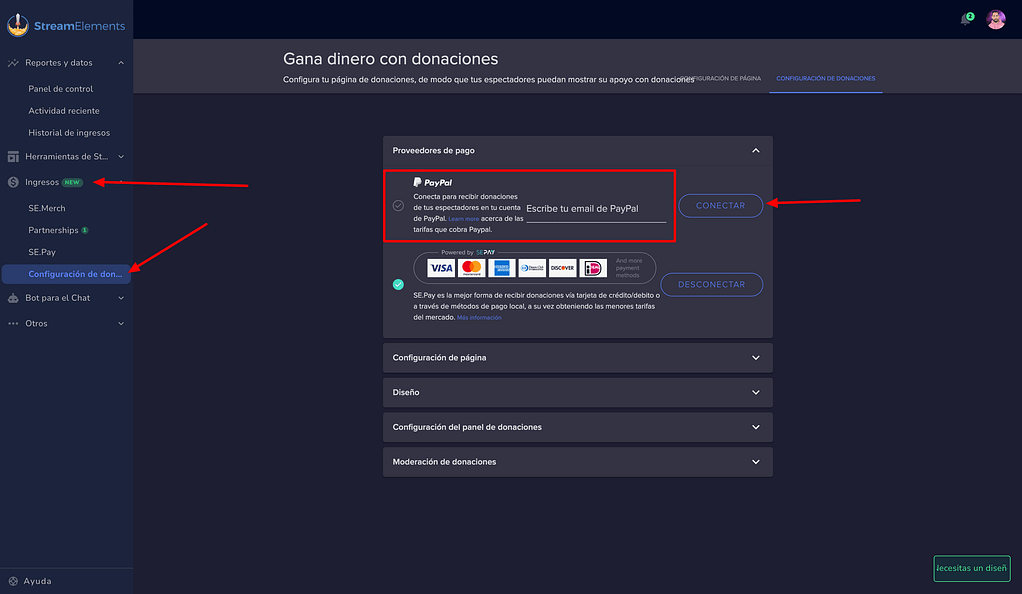Viewport: 1022px width, 594px height.
Task: Open the user profile avatar
Action: [x=995, y=20]
